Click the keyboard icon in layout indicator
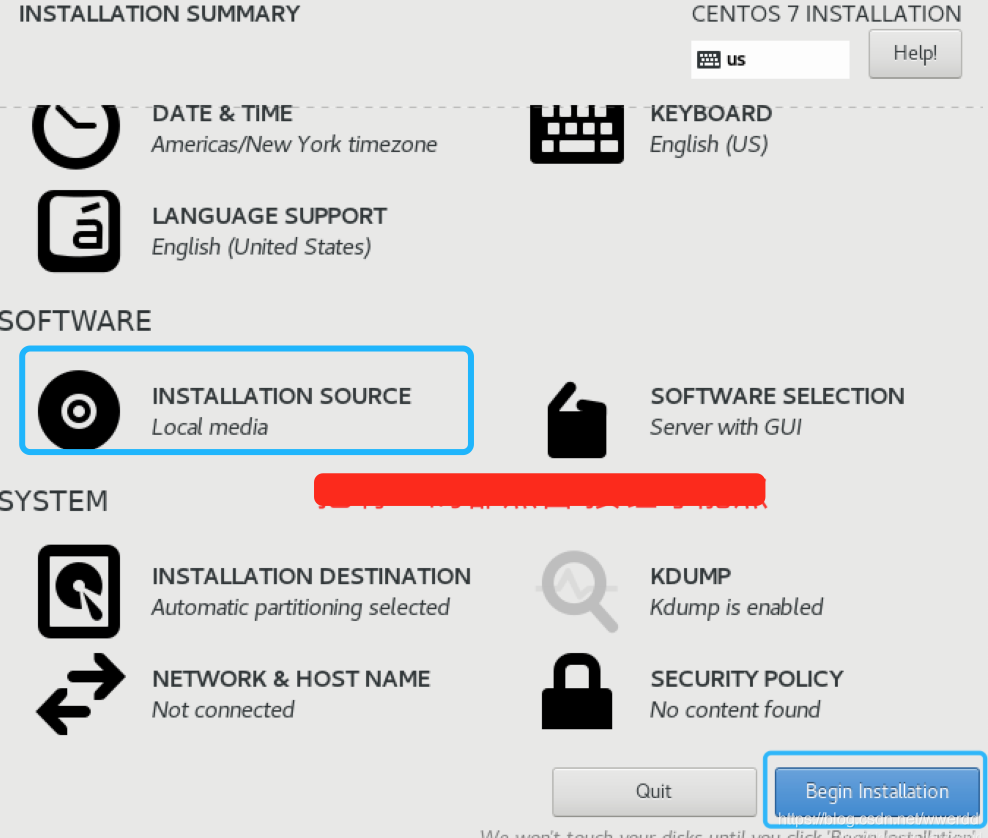Screen dimensions: 988x838 pos(708,60)
